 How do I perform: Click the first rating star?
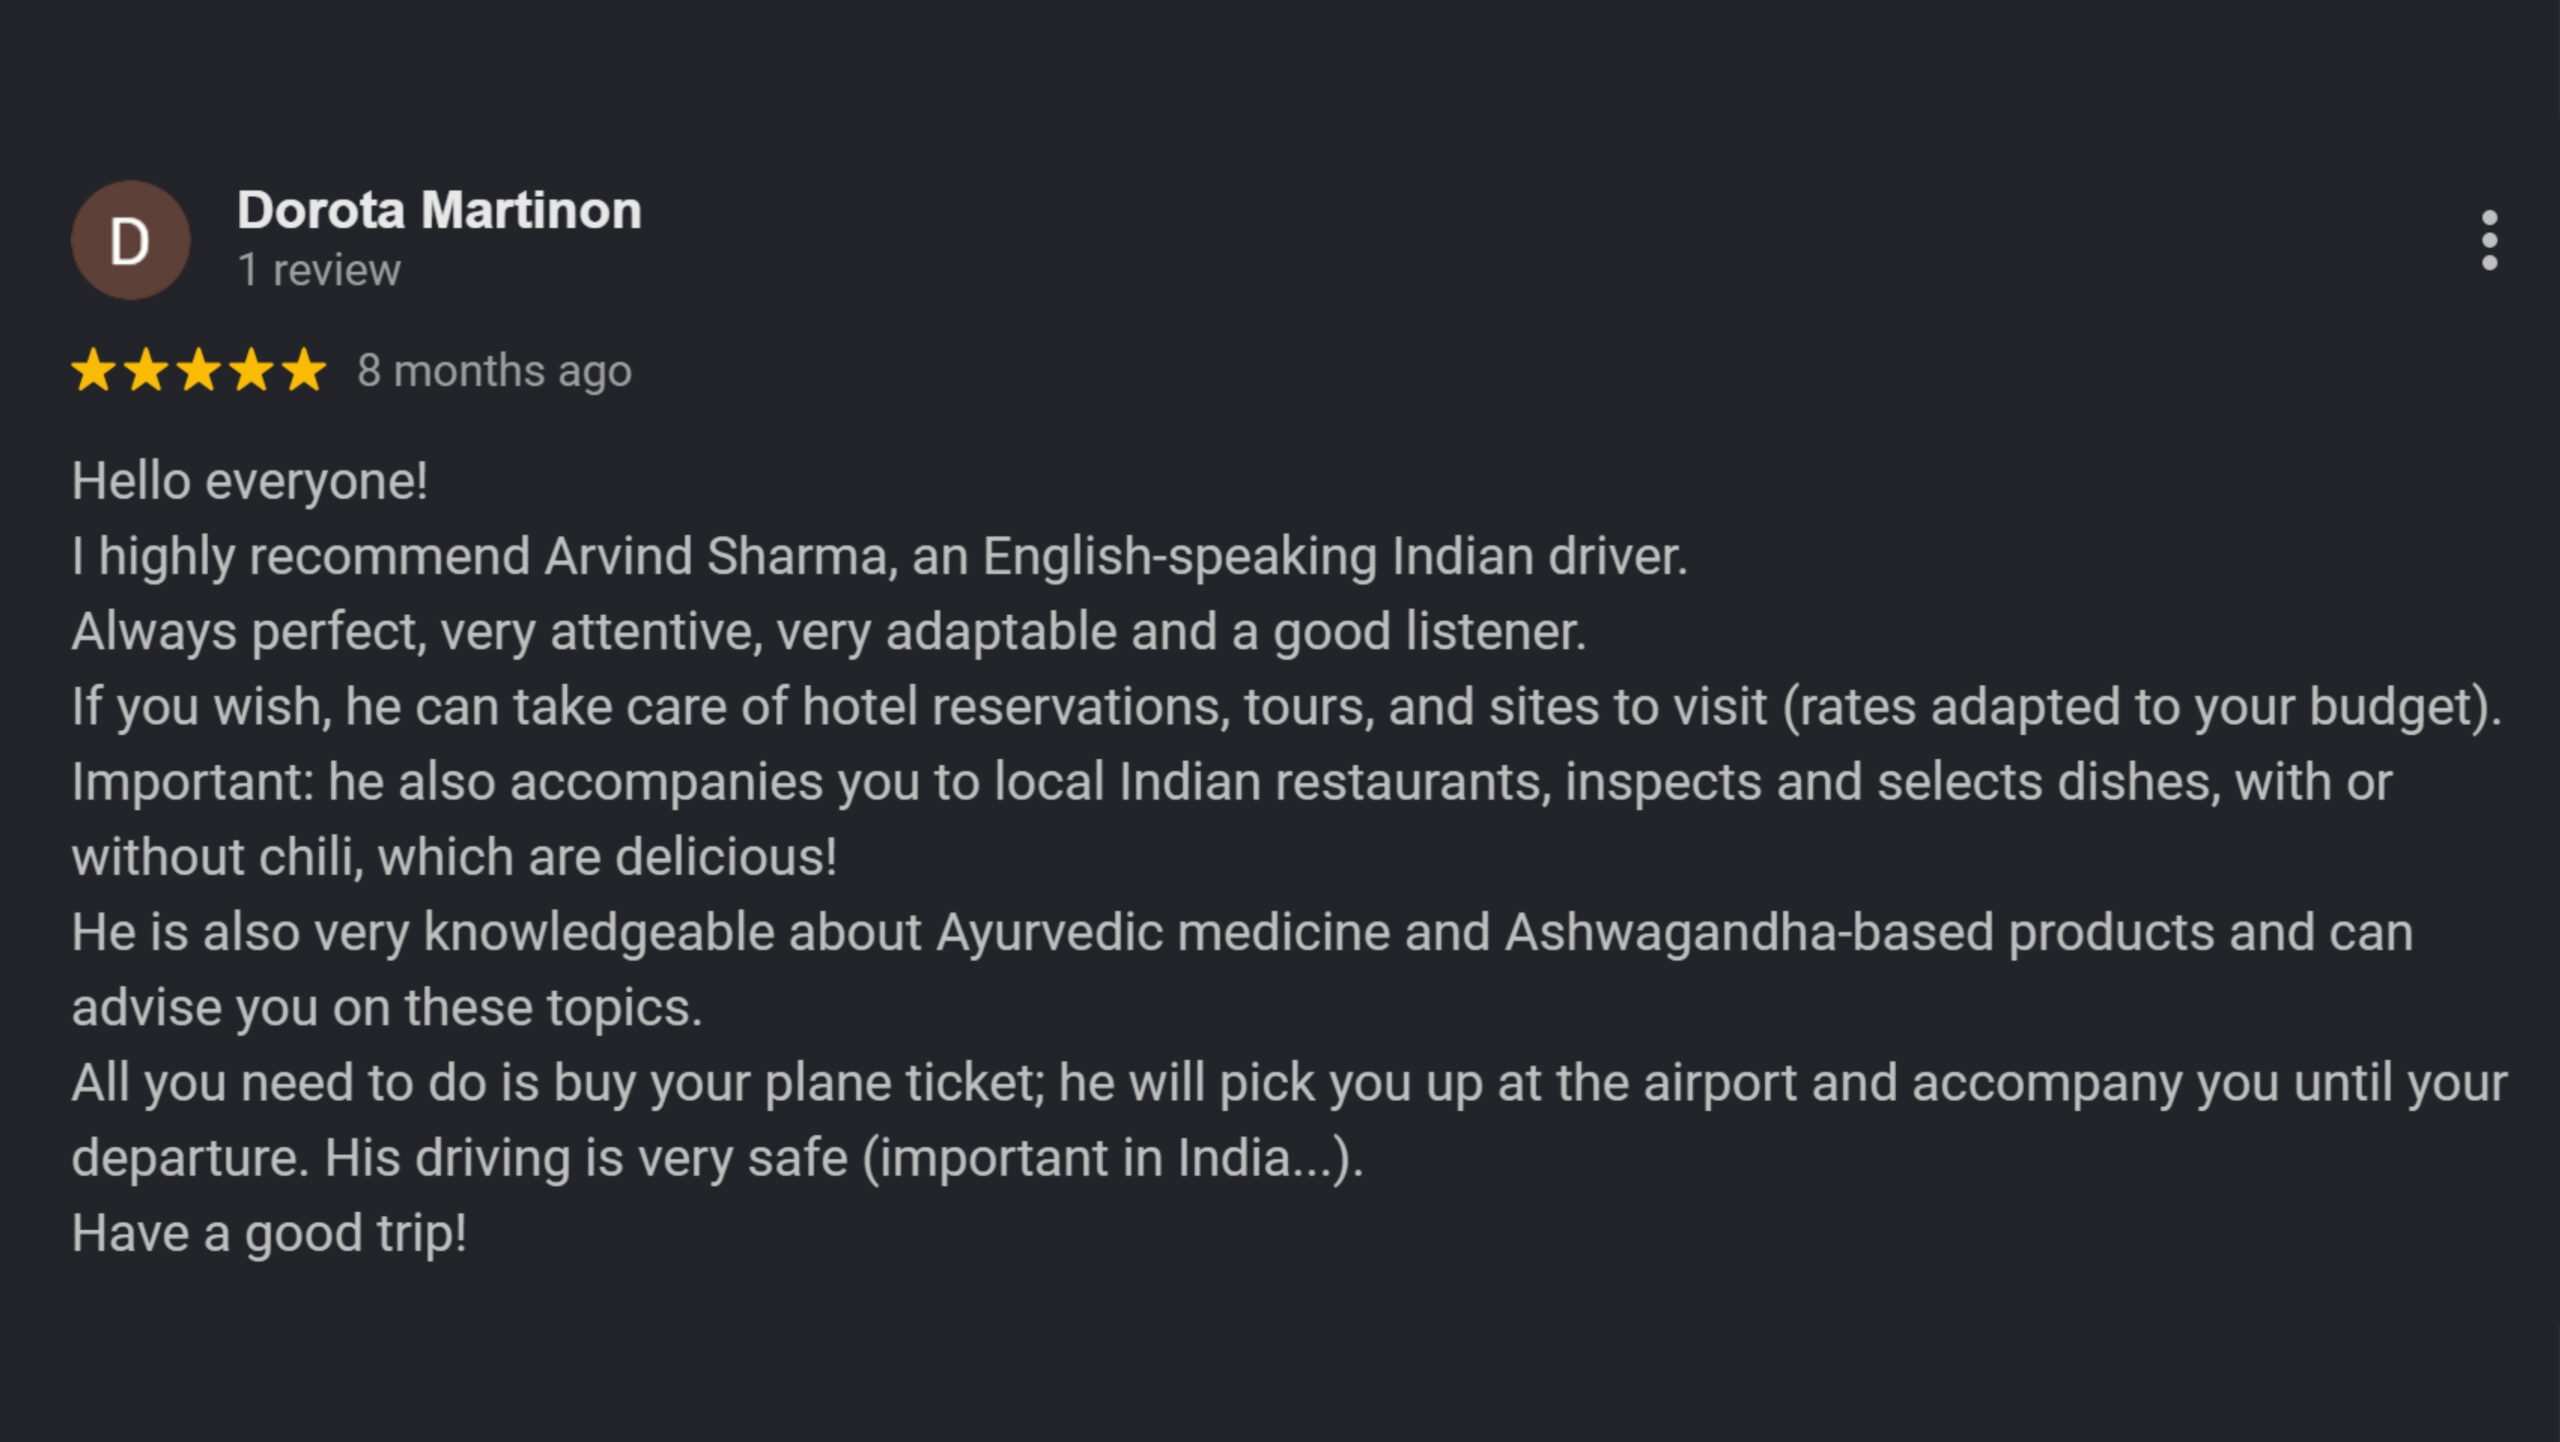(93, 370)
